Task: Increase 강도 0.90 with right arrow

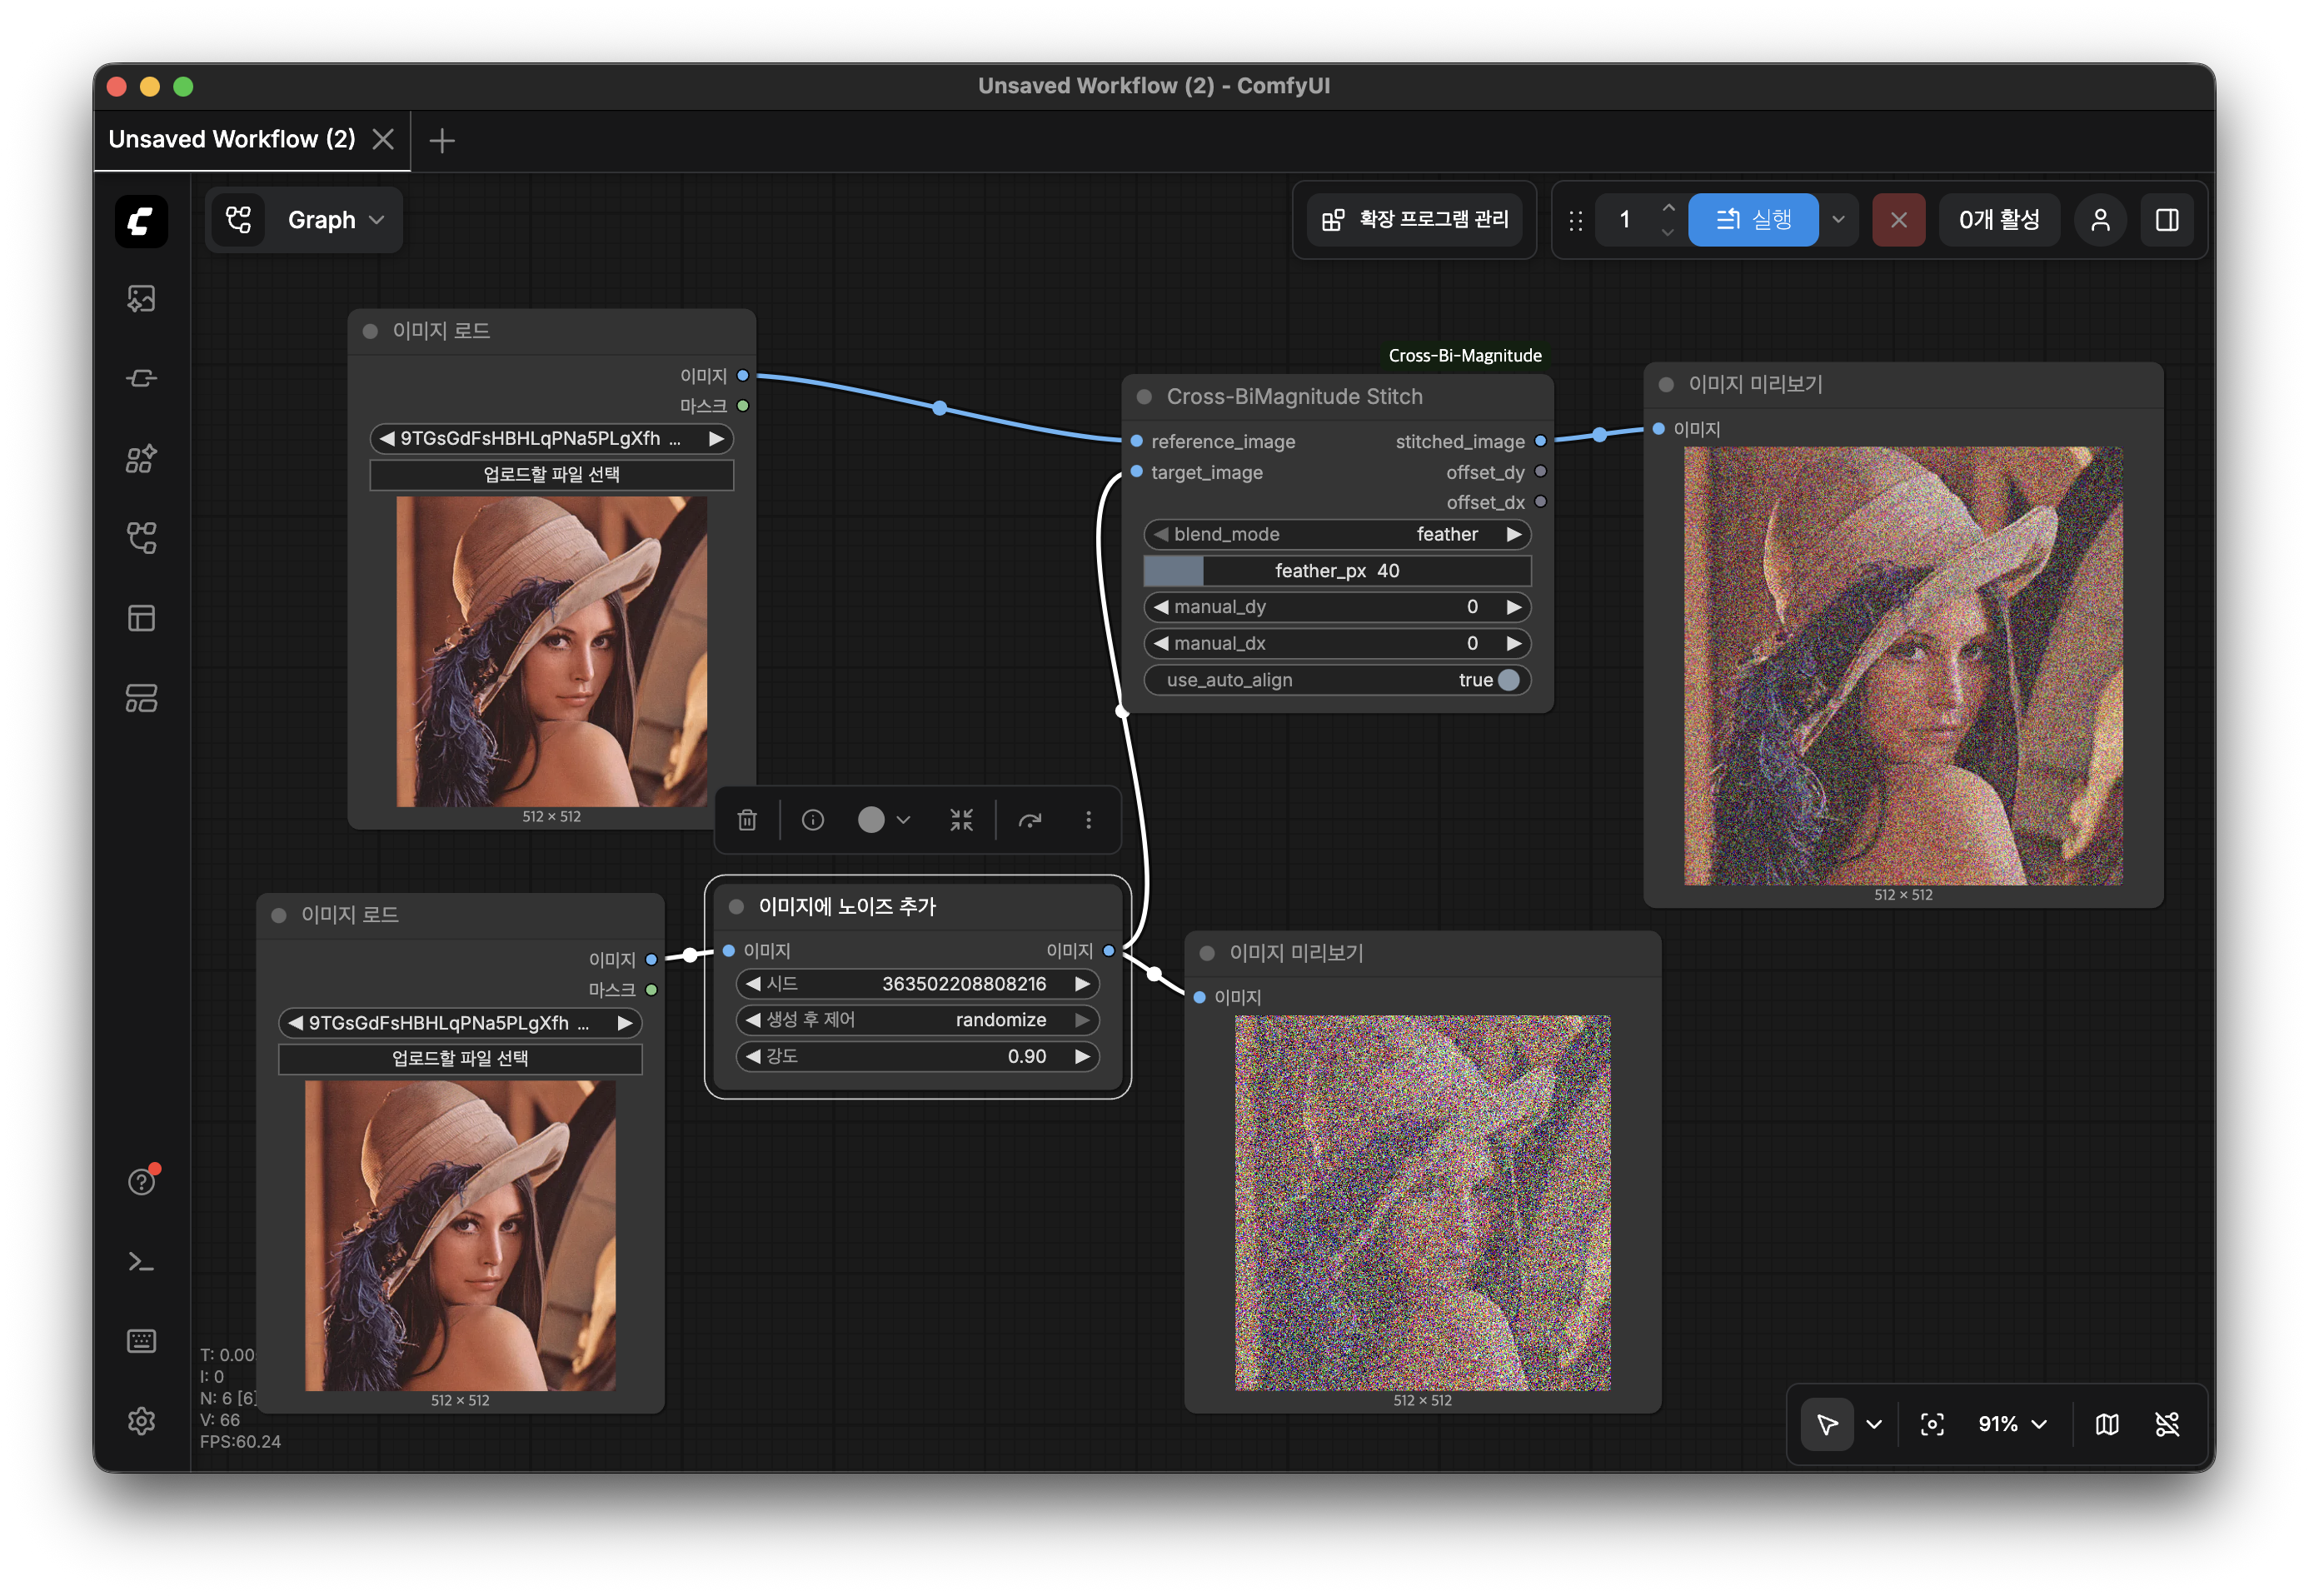Action: [1082, 1057]
